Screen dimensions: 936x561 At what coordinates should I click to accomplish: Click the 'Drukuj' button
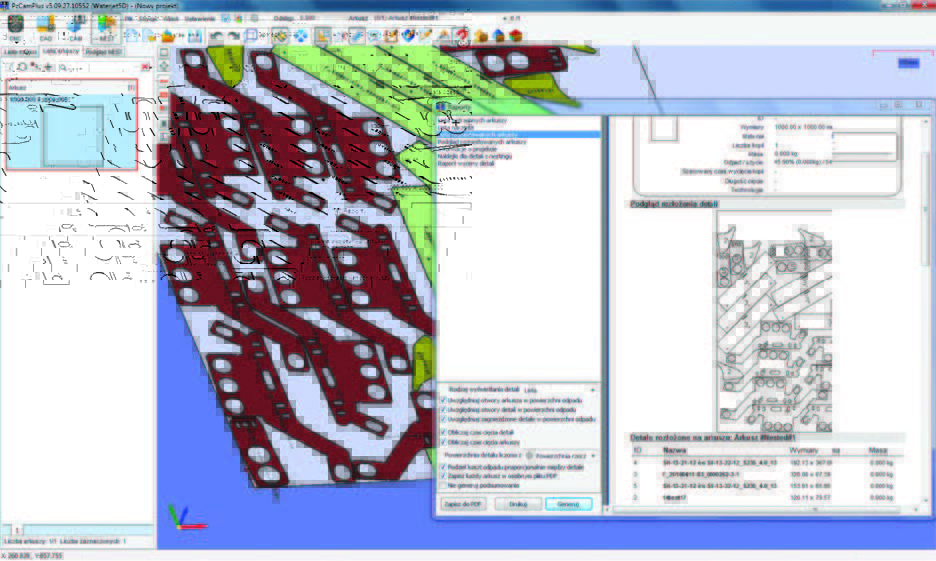[x=518, y=504]
